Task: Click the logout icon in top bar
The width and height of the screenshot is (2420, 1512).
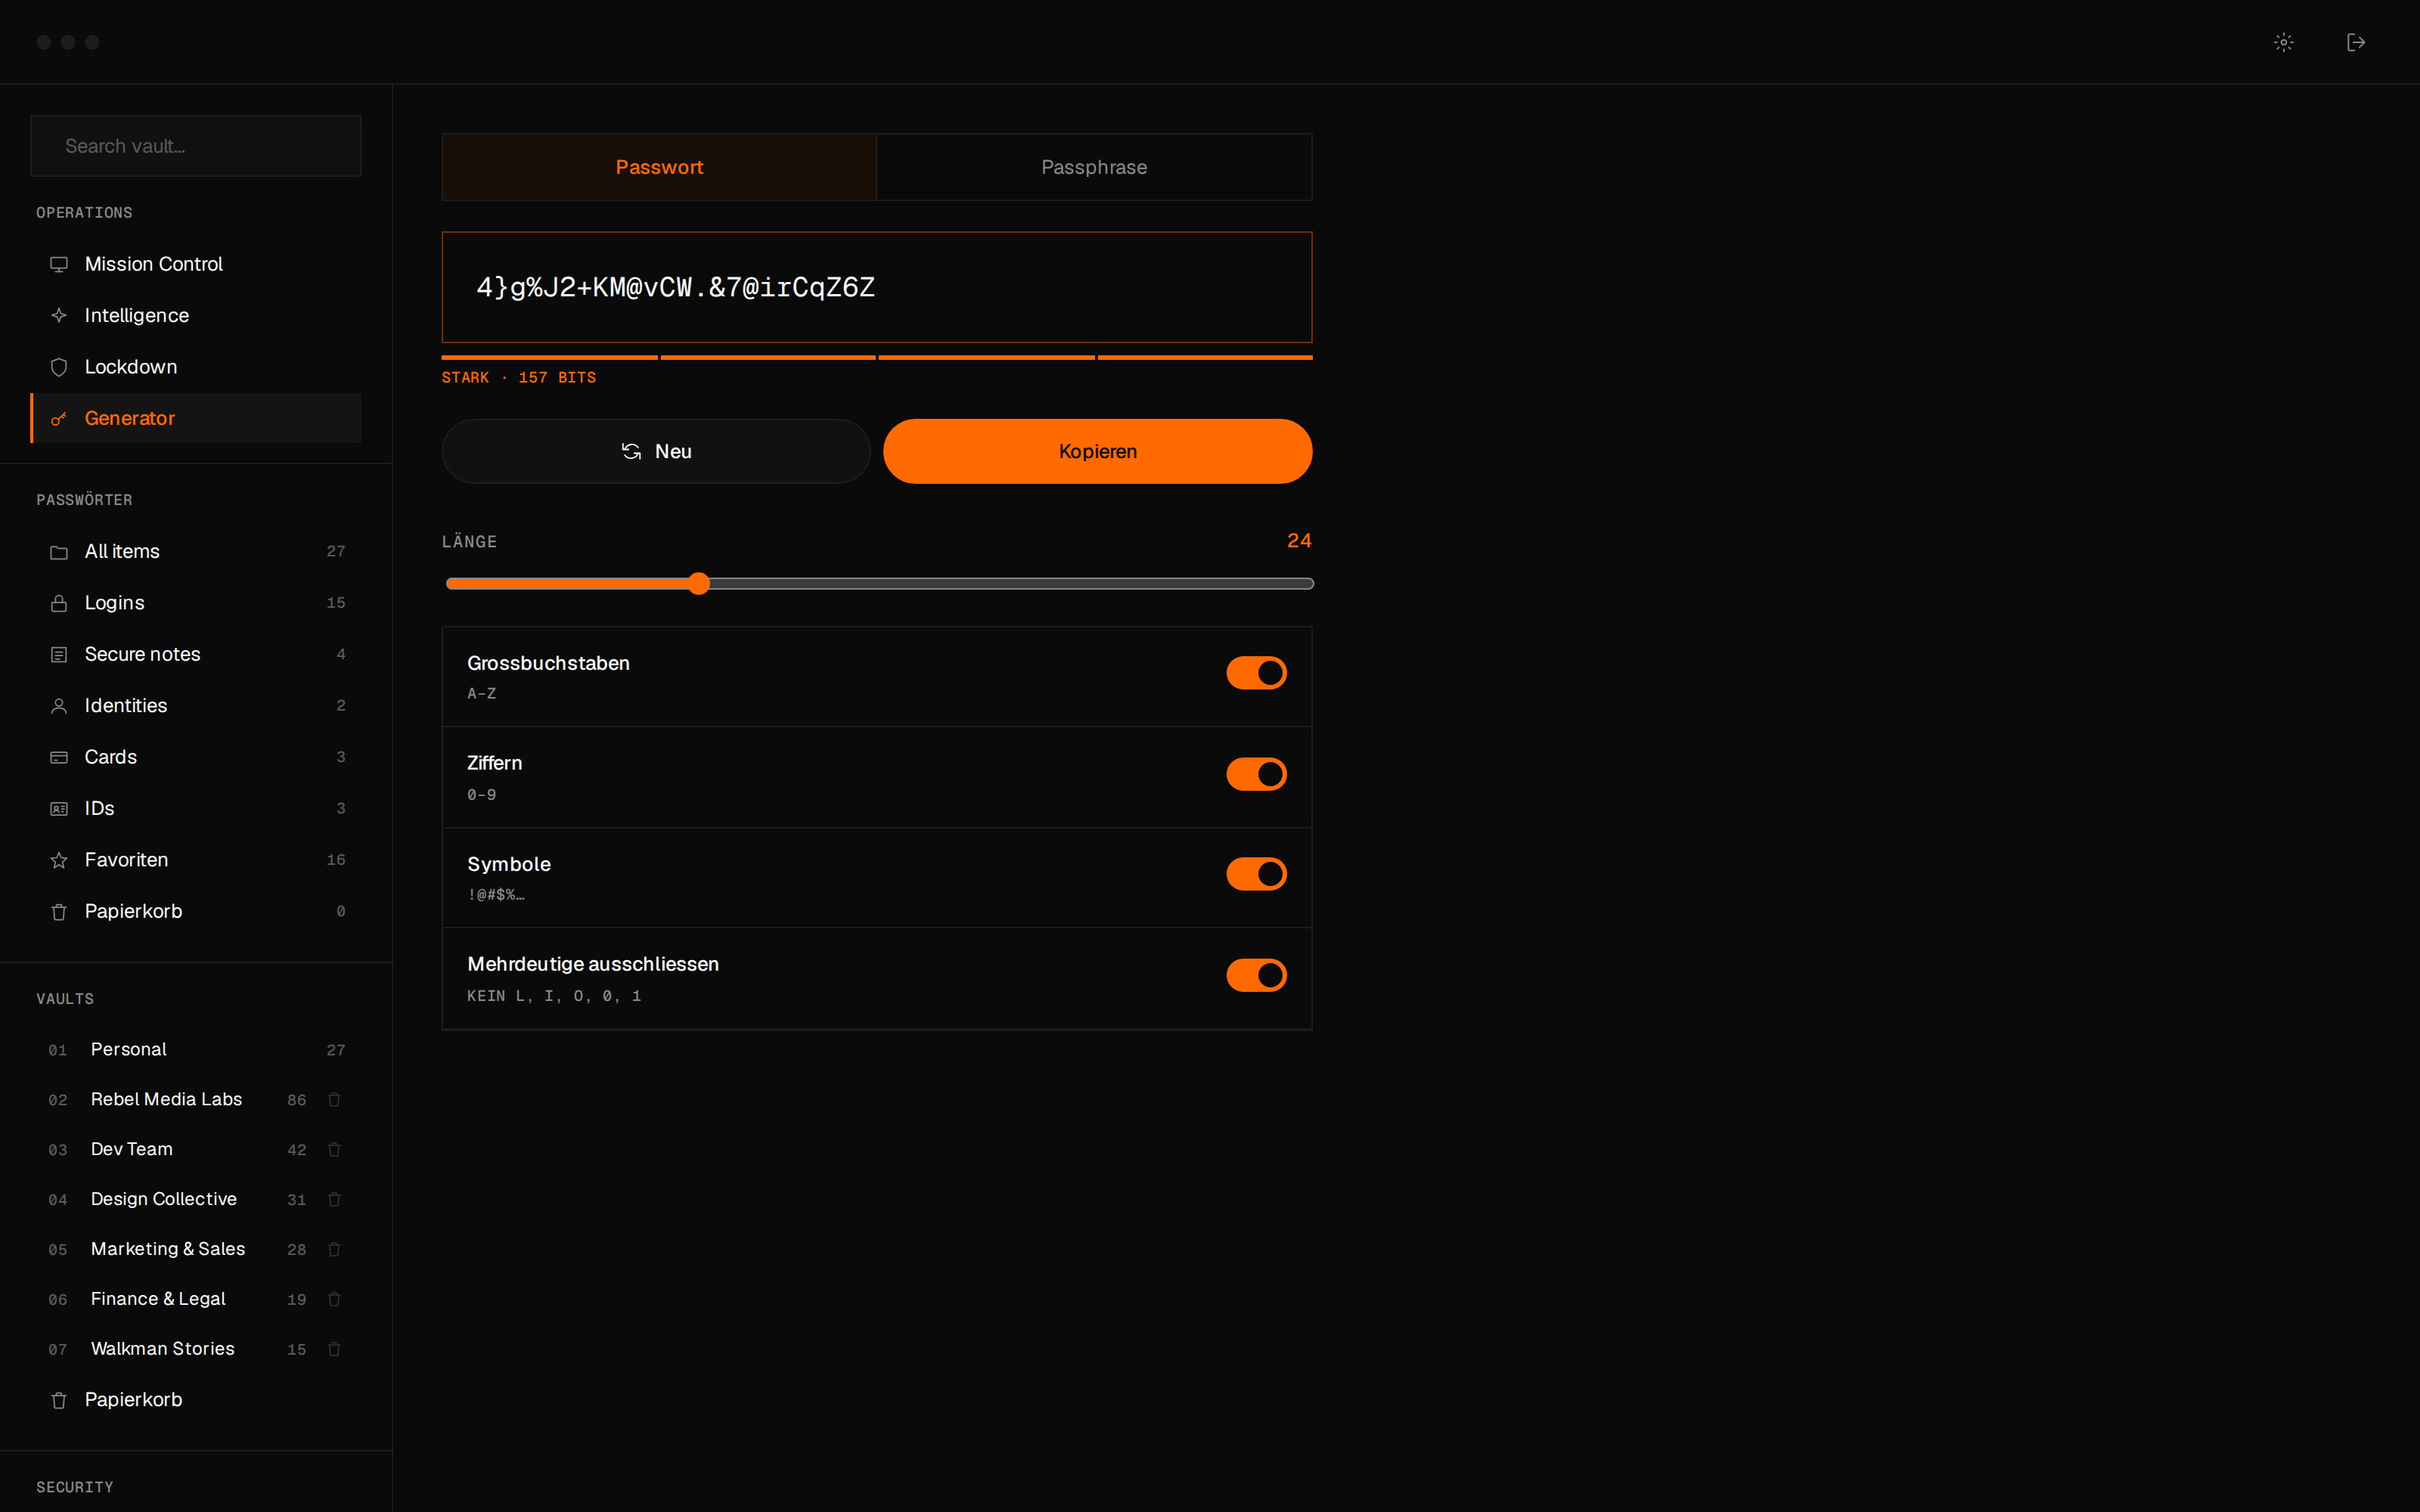Action: pos(2356,42)
